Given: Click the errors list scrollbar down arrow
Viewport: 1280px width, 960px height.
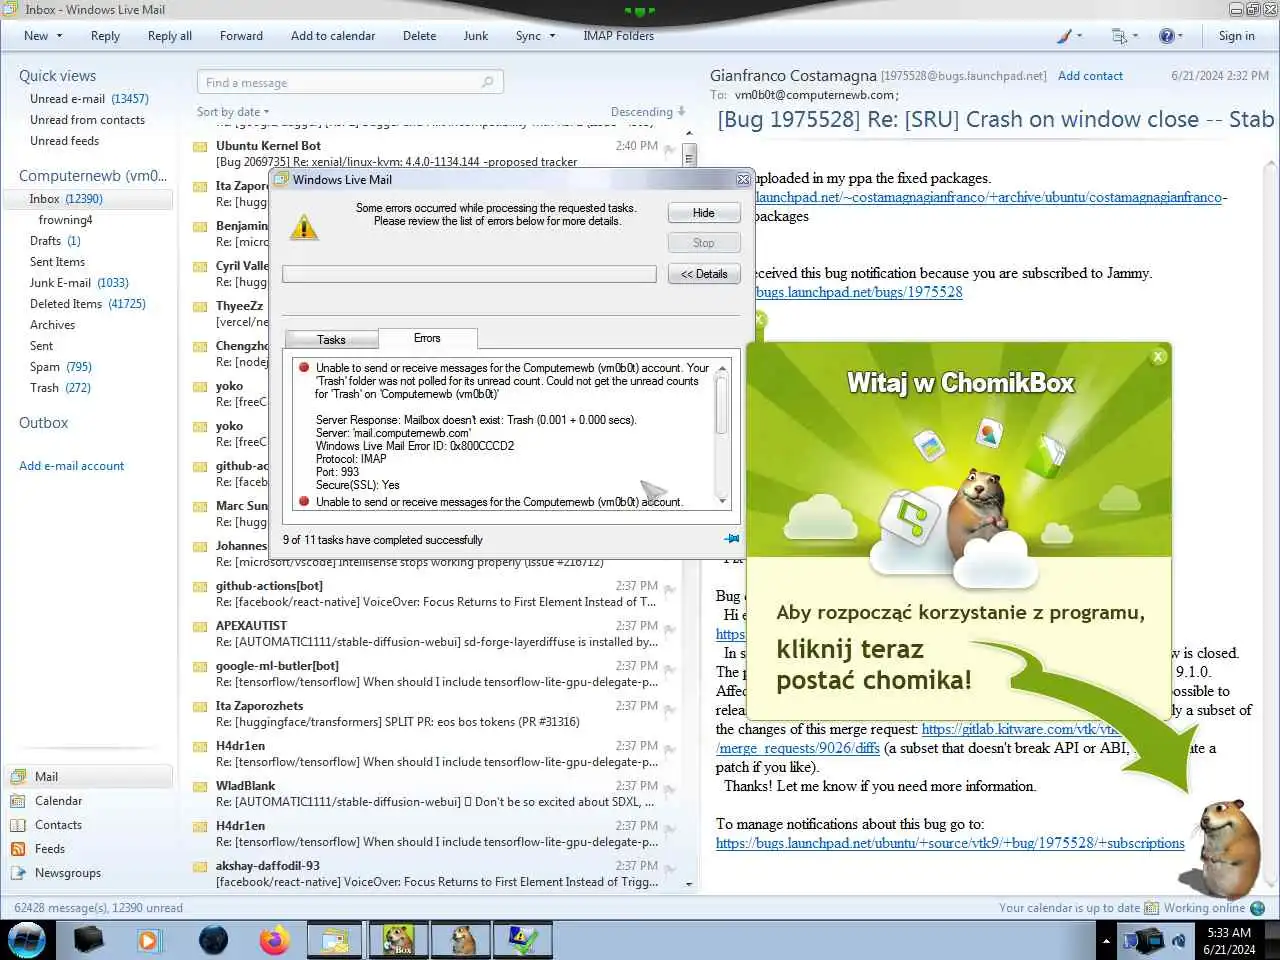Looking at the screenshot, I should point(722,500).
